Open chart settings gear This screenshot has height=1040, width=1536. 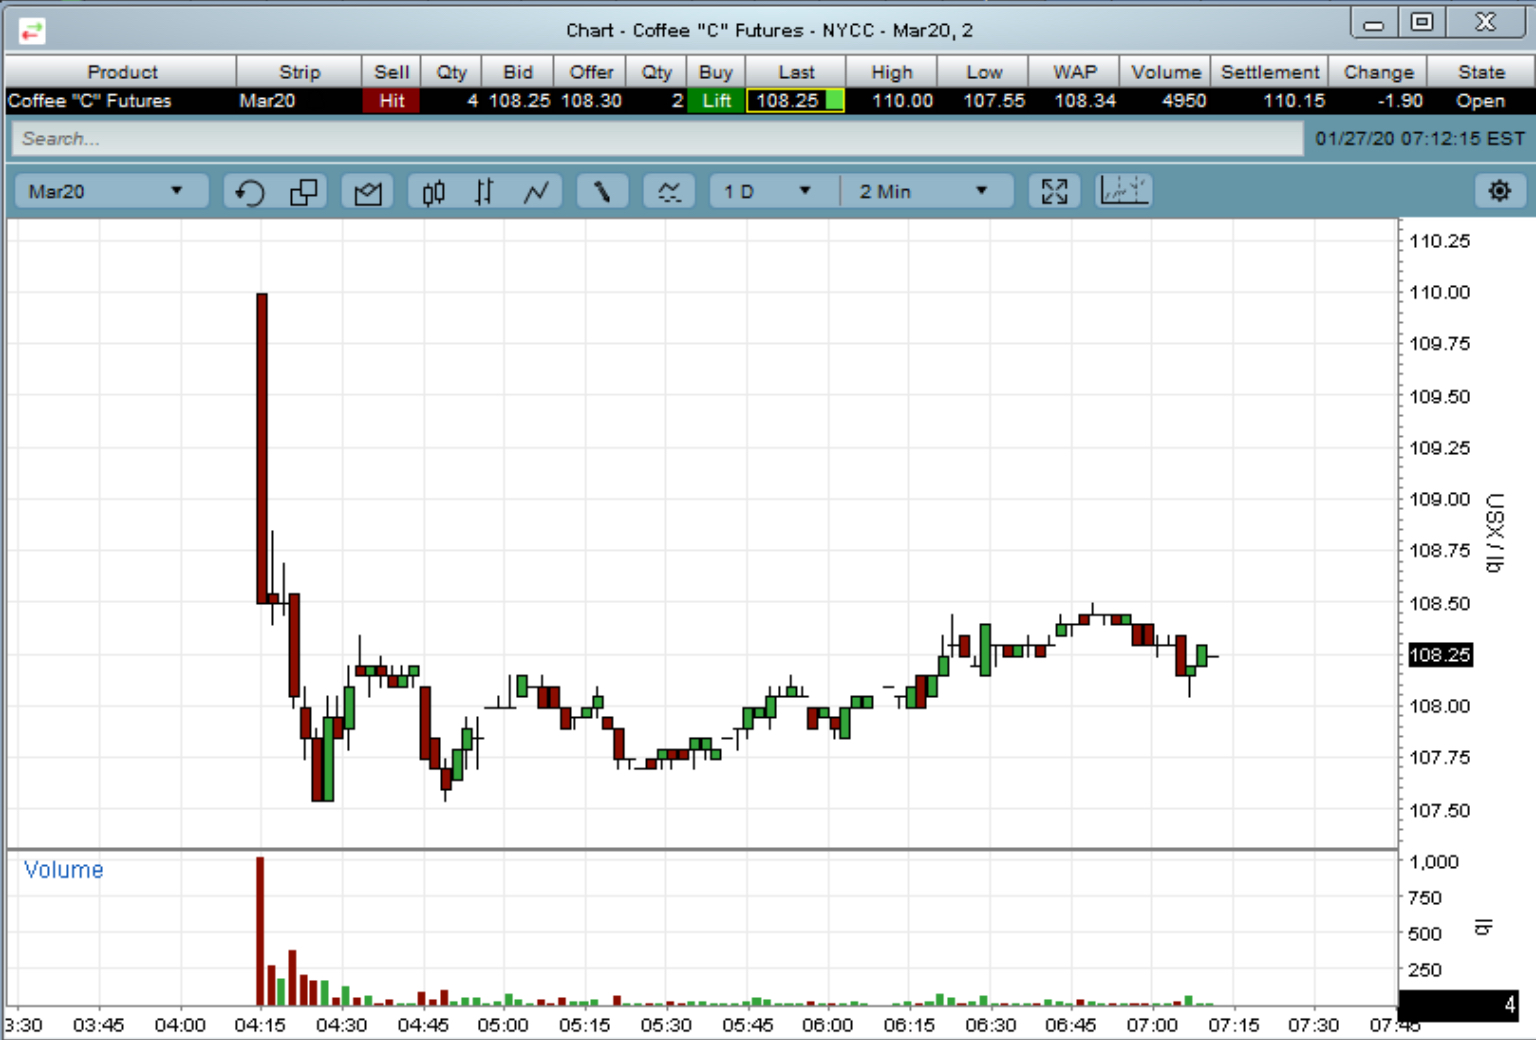pos(1499,191)
